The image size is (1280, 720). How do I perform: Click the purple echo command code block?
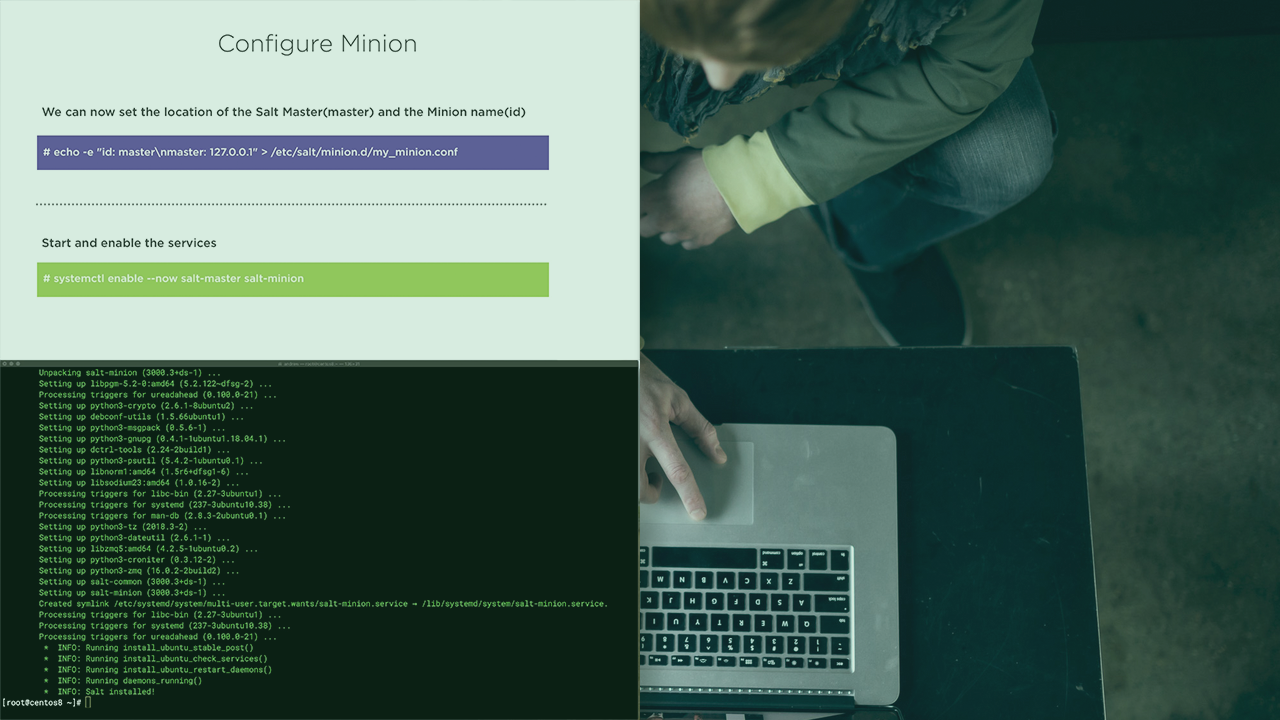click(x=292, y=153)
